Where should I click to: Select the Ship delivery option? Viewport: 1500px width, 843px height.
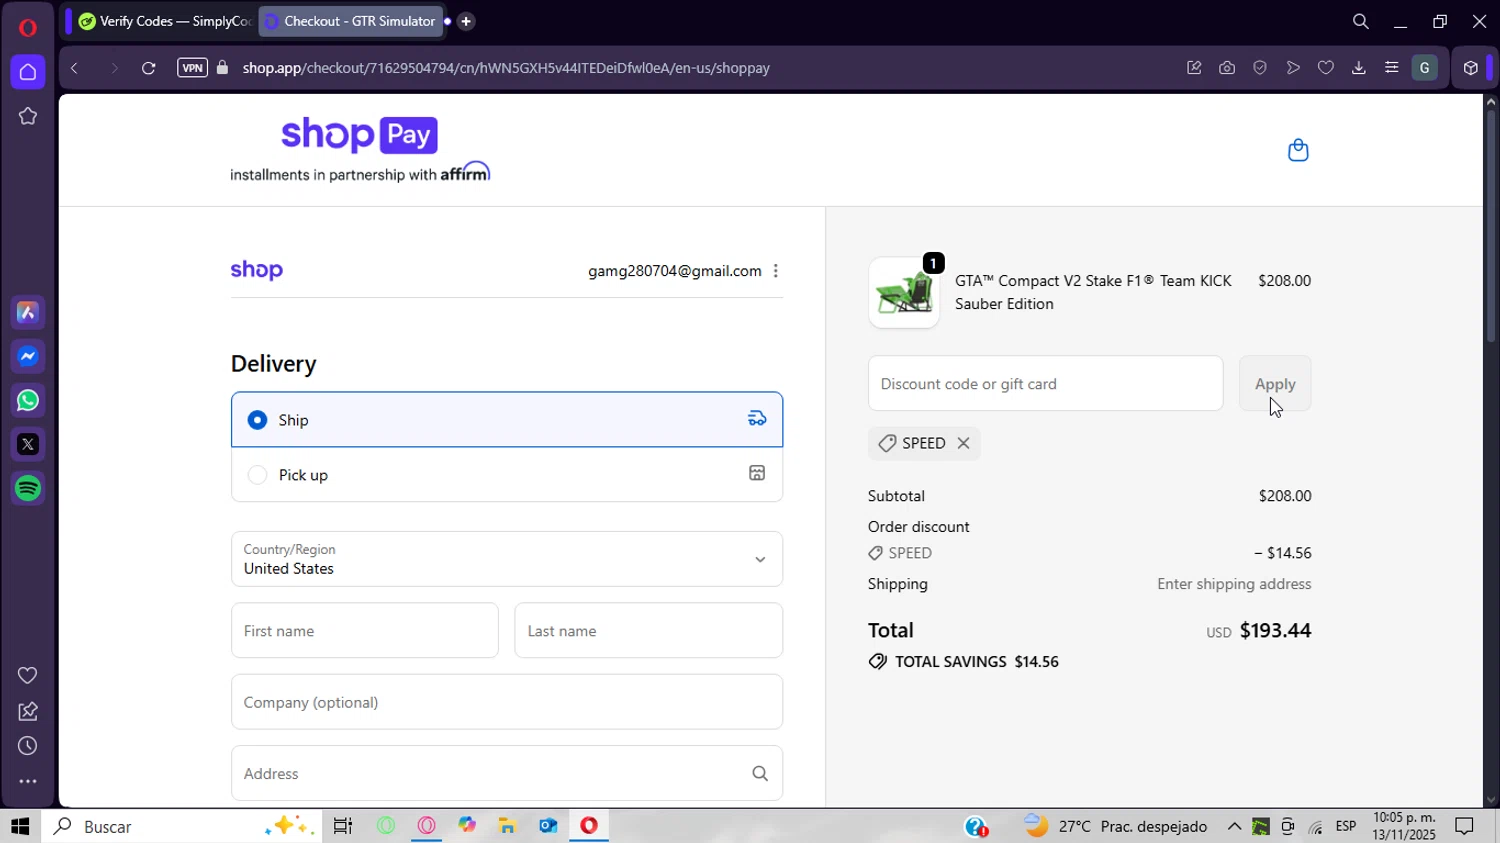(x=507, y=420)
